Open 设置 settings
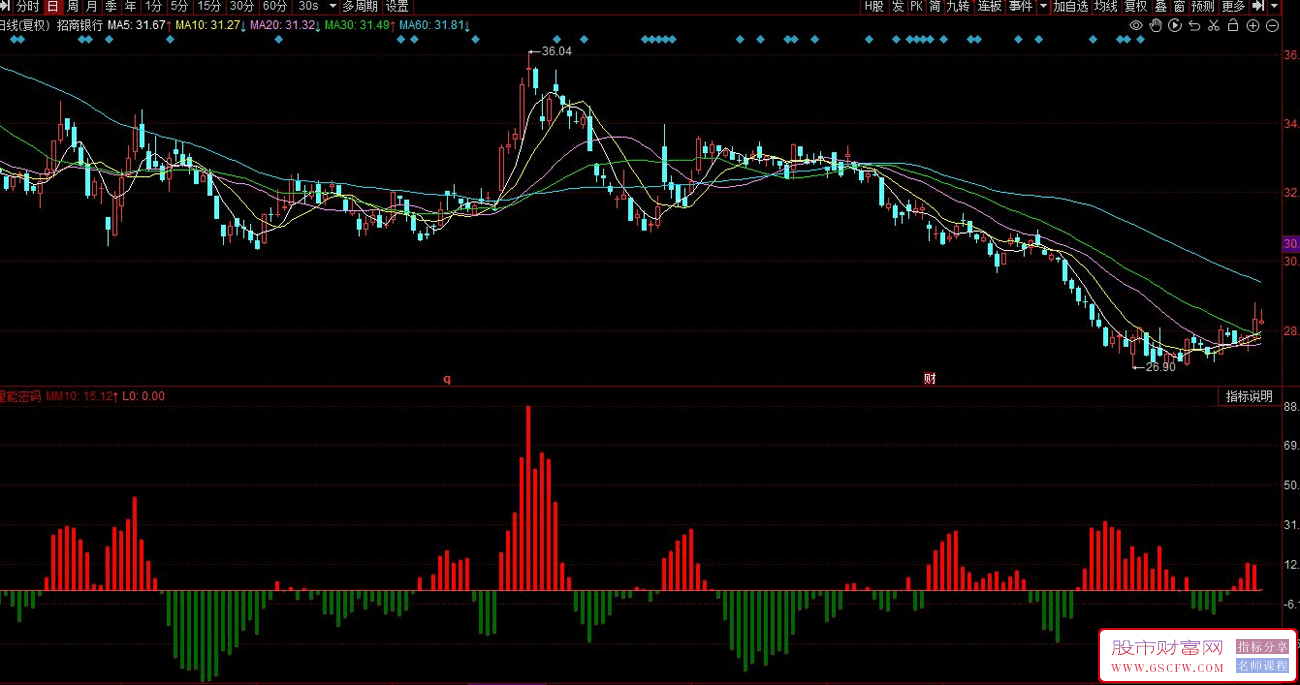The image size is (1300, 685). tap(397, 6)
